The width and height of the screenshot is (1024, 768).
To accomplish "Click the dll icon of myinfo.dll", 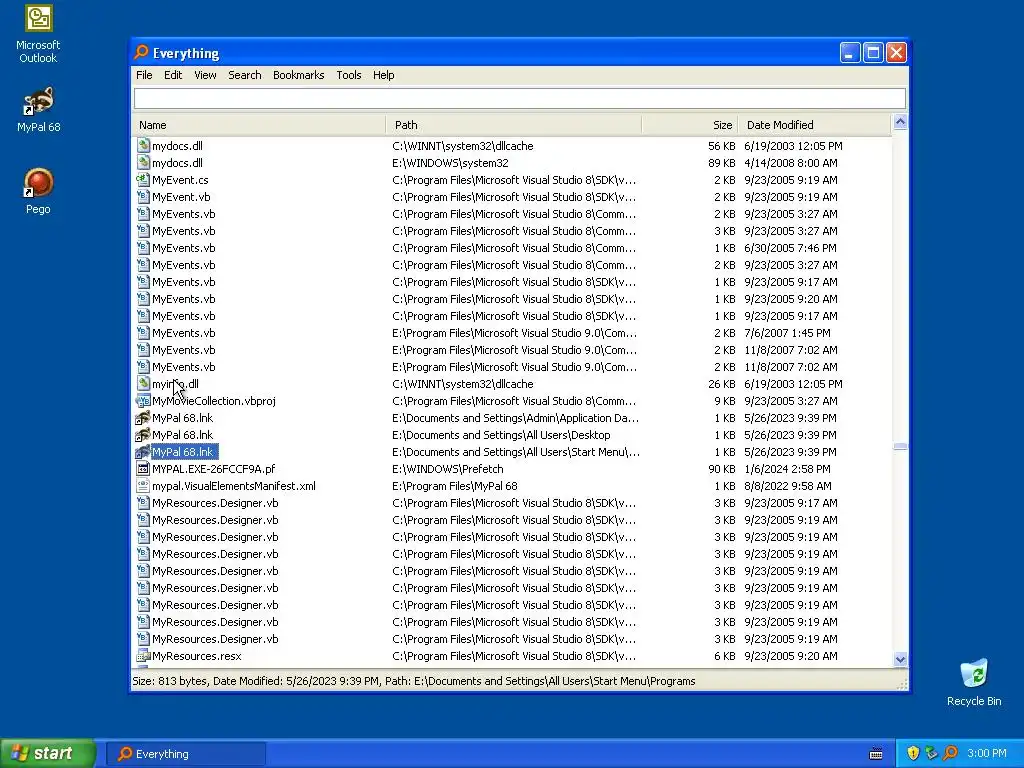I will point(143,383).
